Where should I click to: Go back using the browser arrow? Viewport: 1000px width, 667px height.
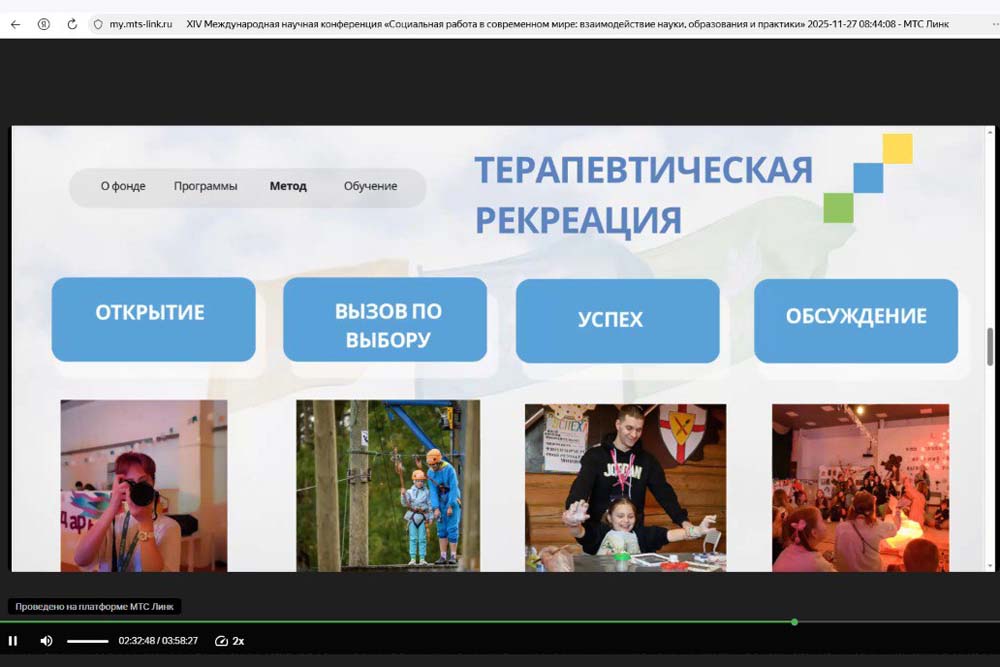coord(15,24)
